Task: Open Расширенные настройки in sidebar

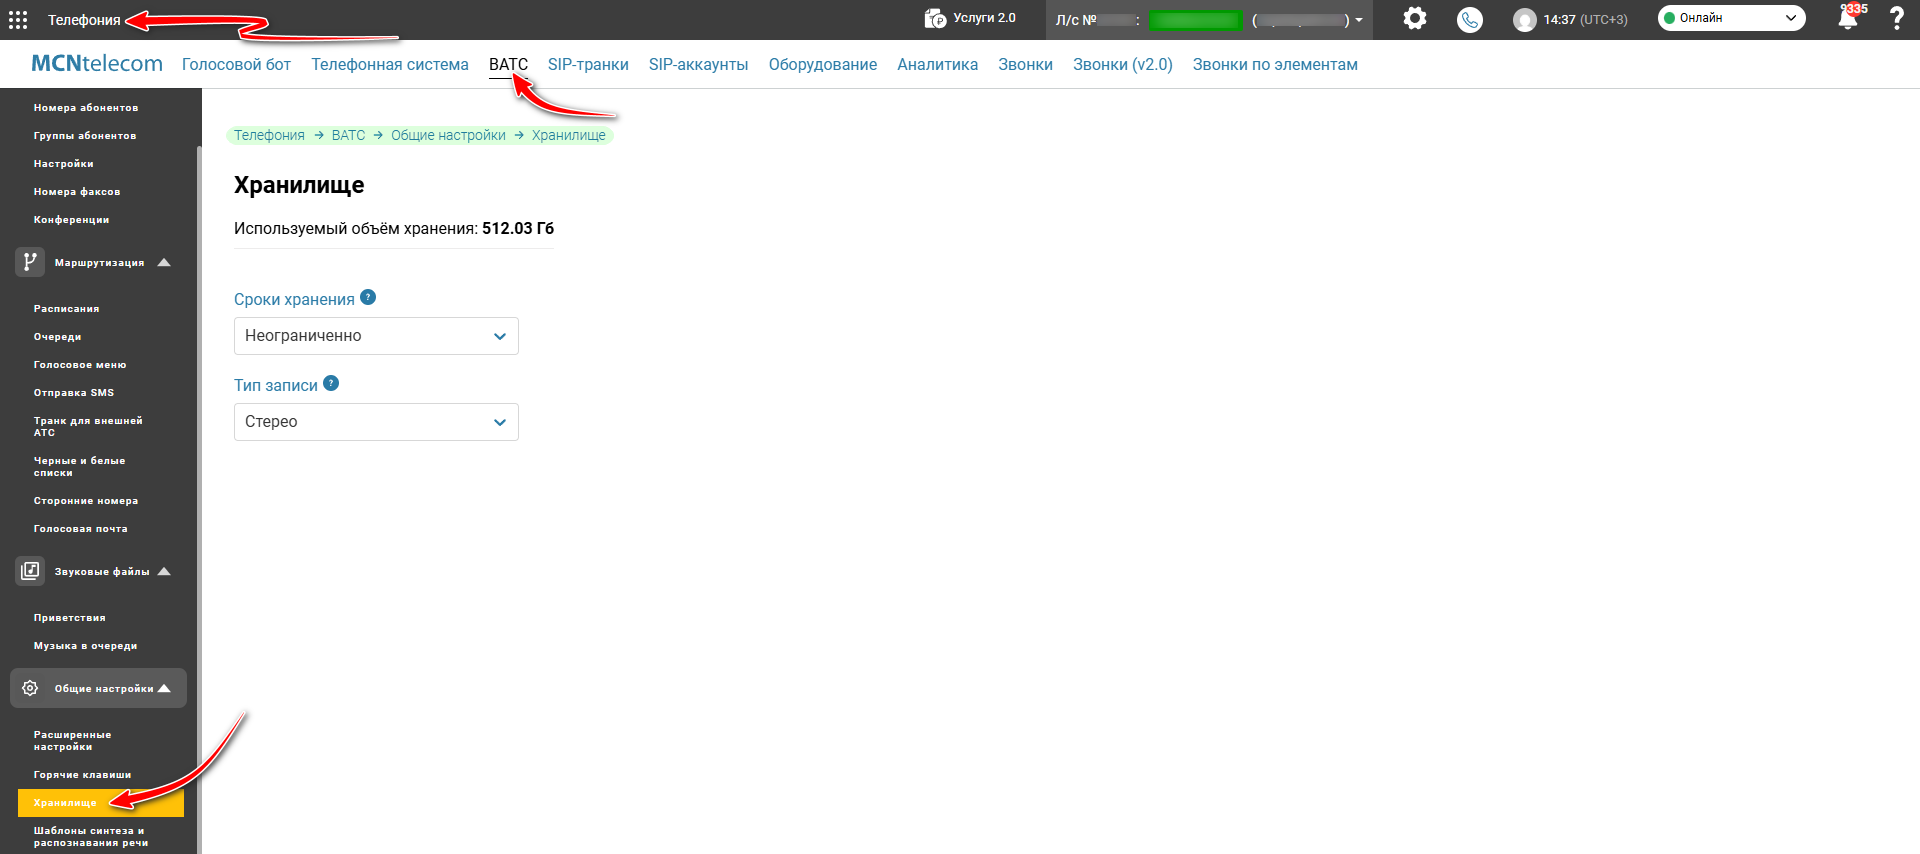Action: tap(72, 740)
